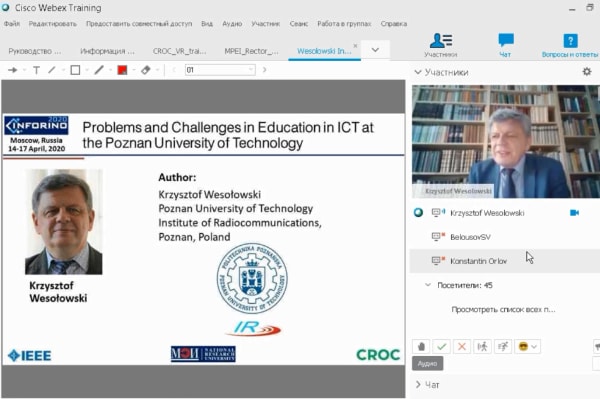Open the red annotation color swatch
600x399 pixels.
coord(122,70)
